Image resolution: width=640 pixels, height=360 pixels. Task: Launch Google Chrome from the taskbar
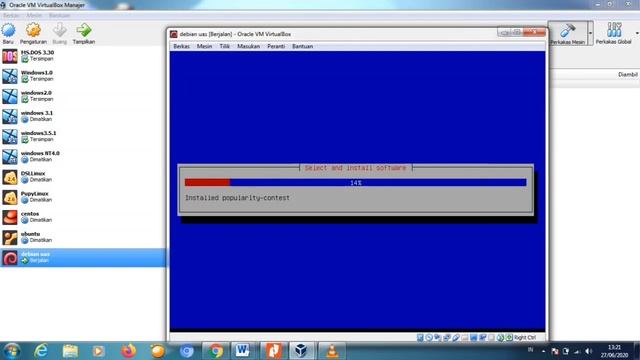tap(216, 351)
